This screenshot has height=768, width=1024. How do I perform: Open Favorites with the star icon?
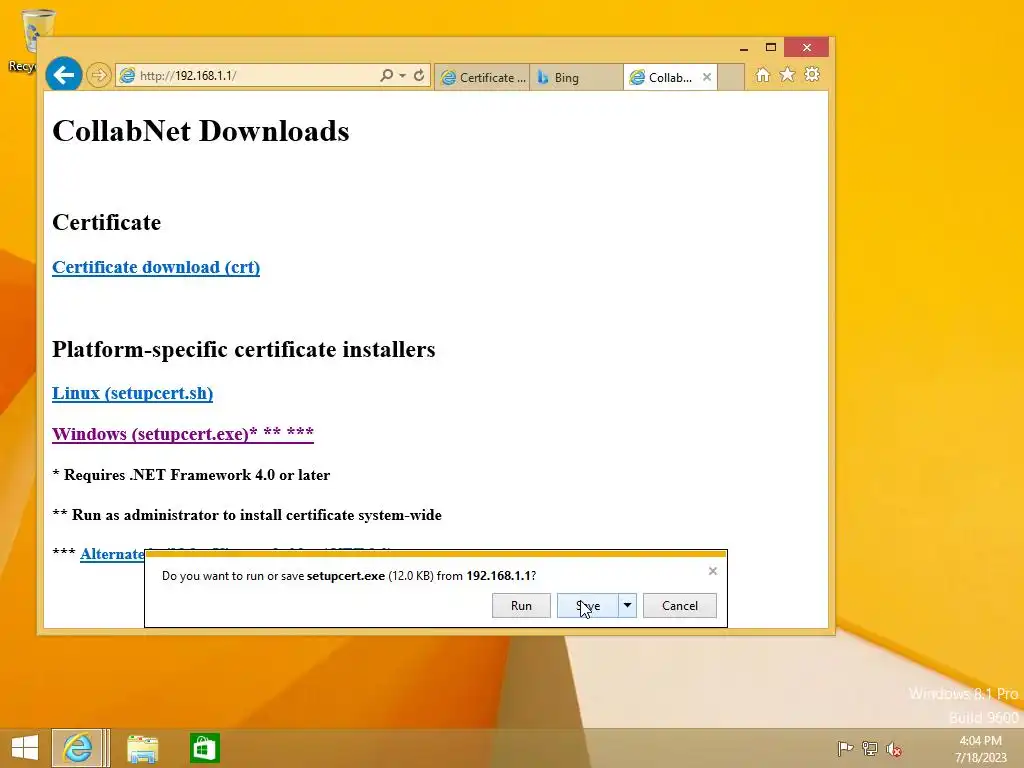coord(788,74)
